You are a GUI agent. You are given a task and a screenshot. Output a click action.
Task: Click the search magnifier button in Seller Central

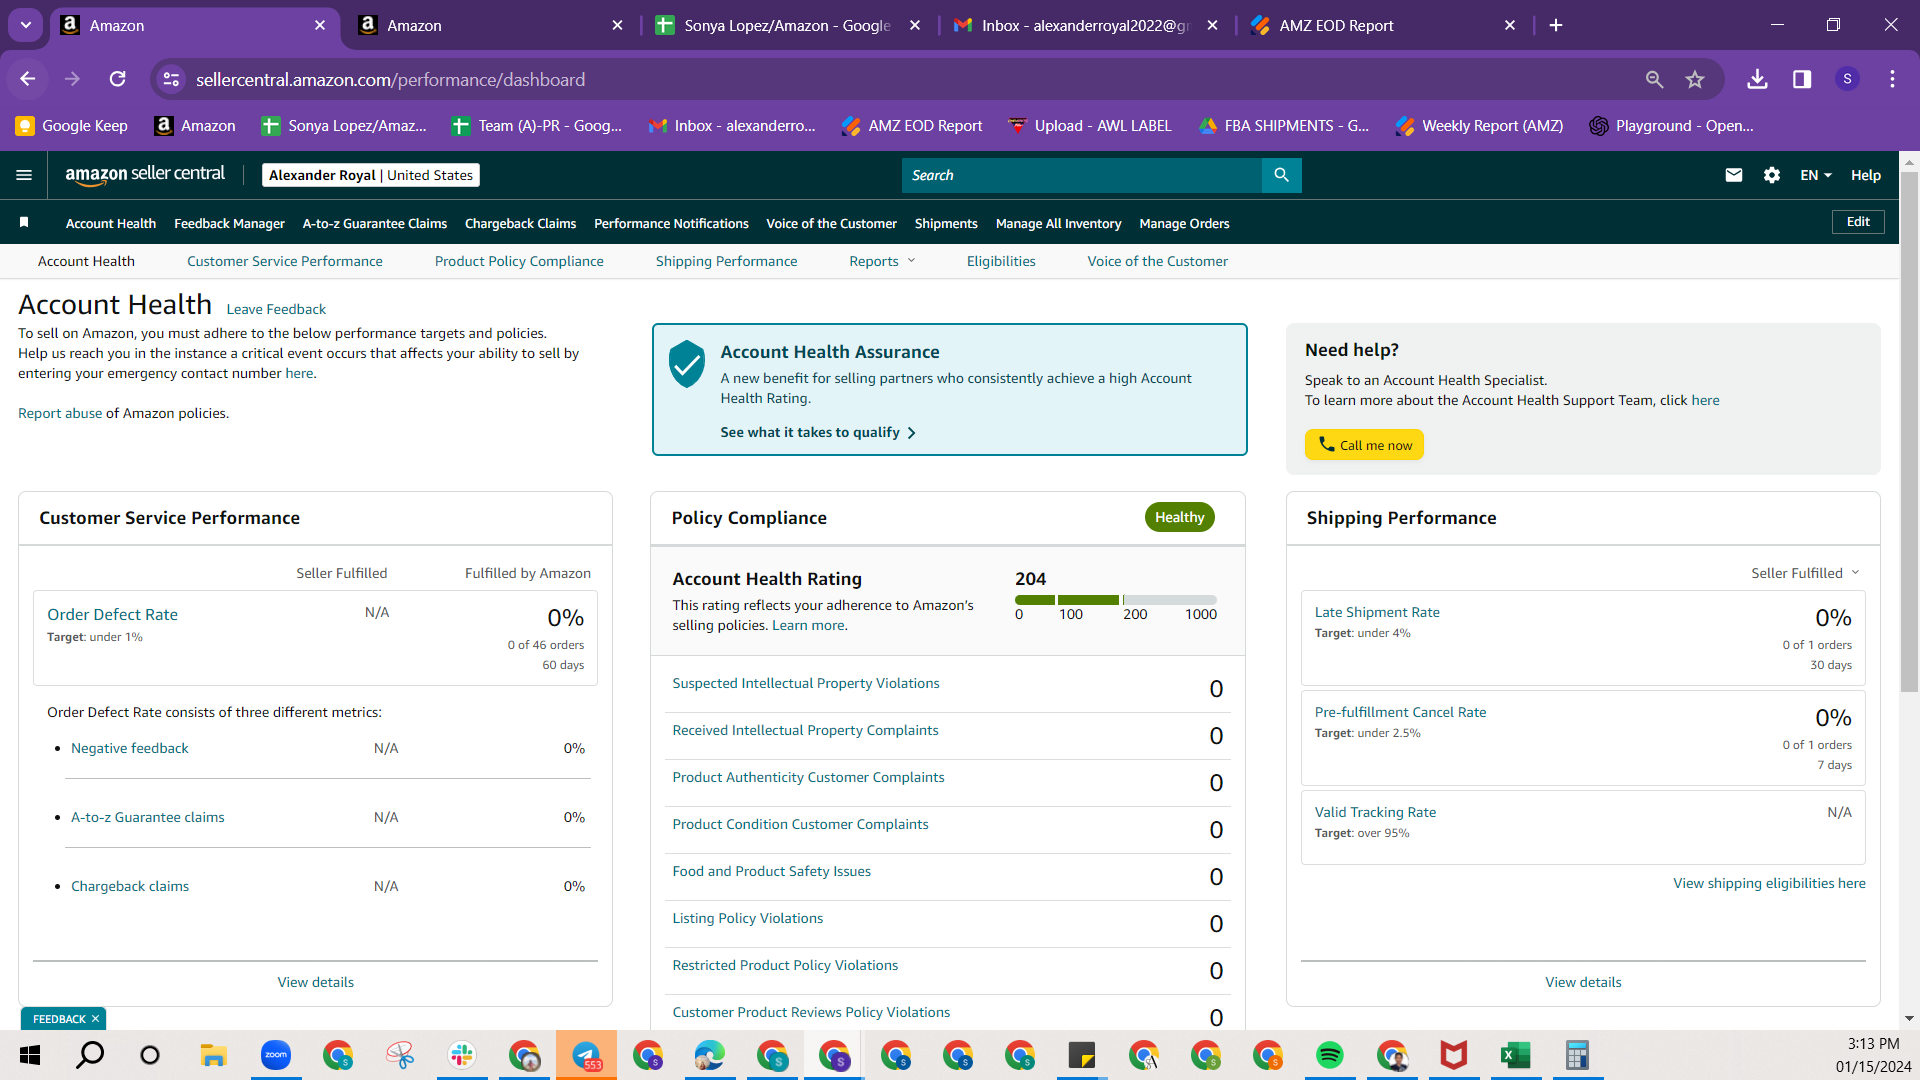coord(1281,175)
